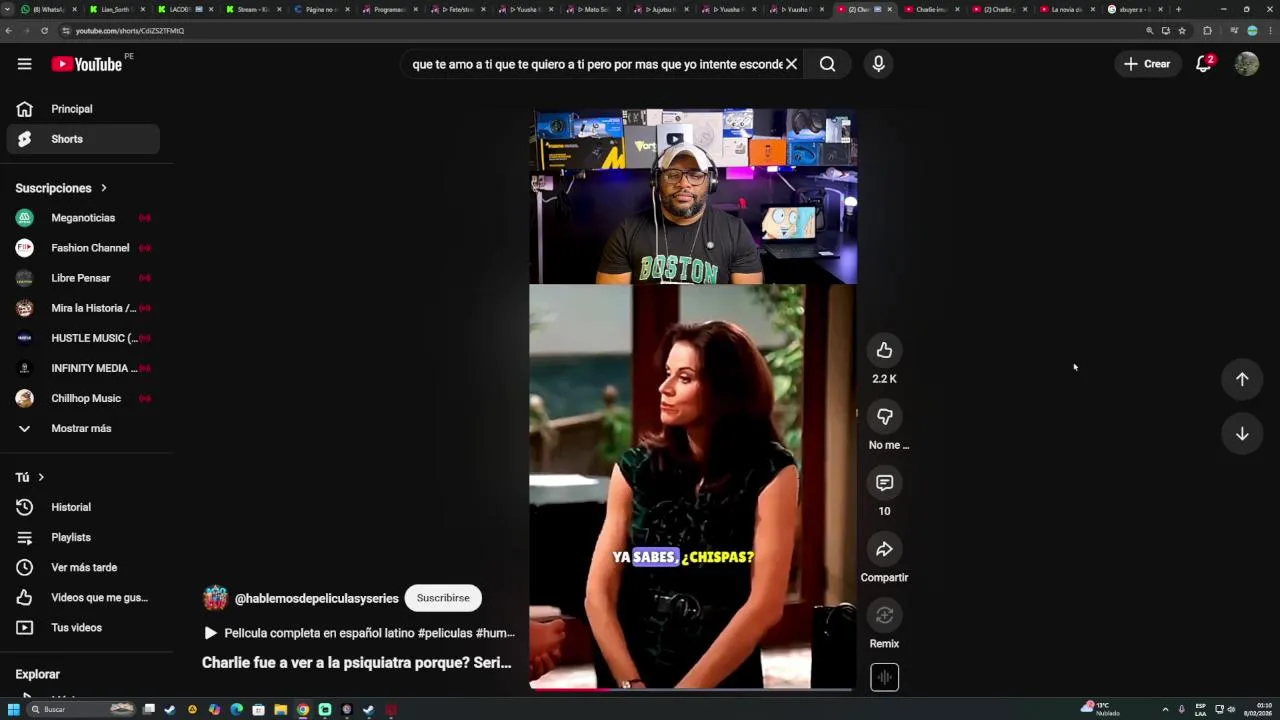
Task: Open the Fashion Channel subscription
Action: (x=83, y=248)
